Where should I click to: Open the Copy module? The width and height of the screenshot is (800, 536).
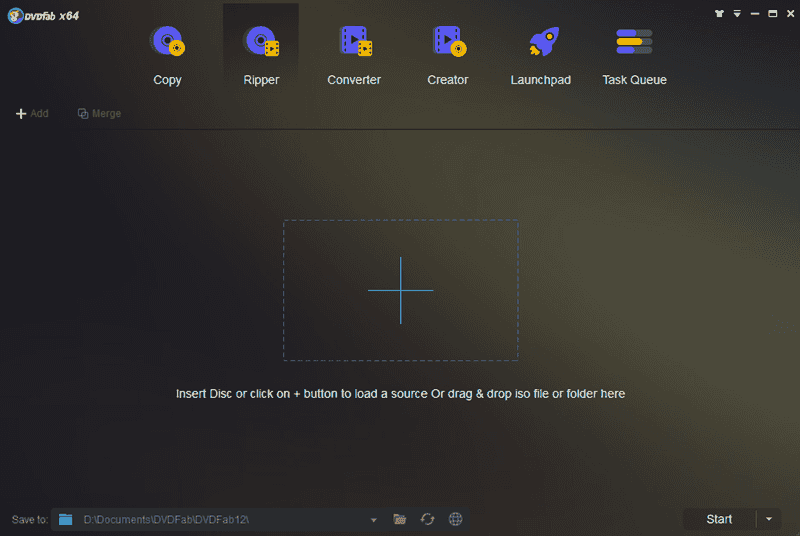(x=167, y=56)
